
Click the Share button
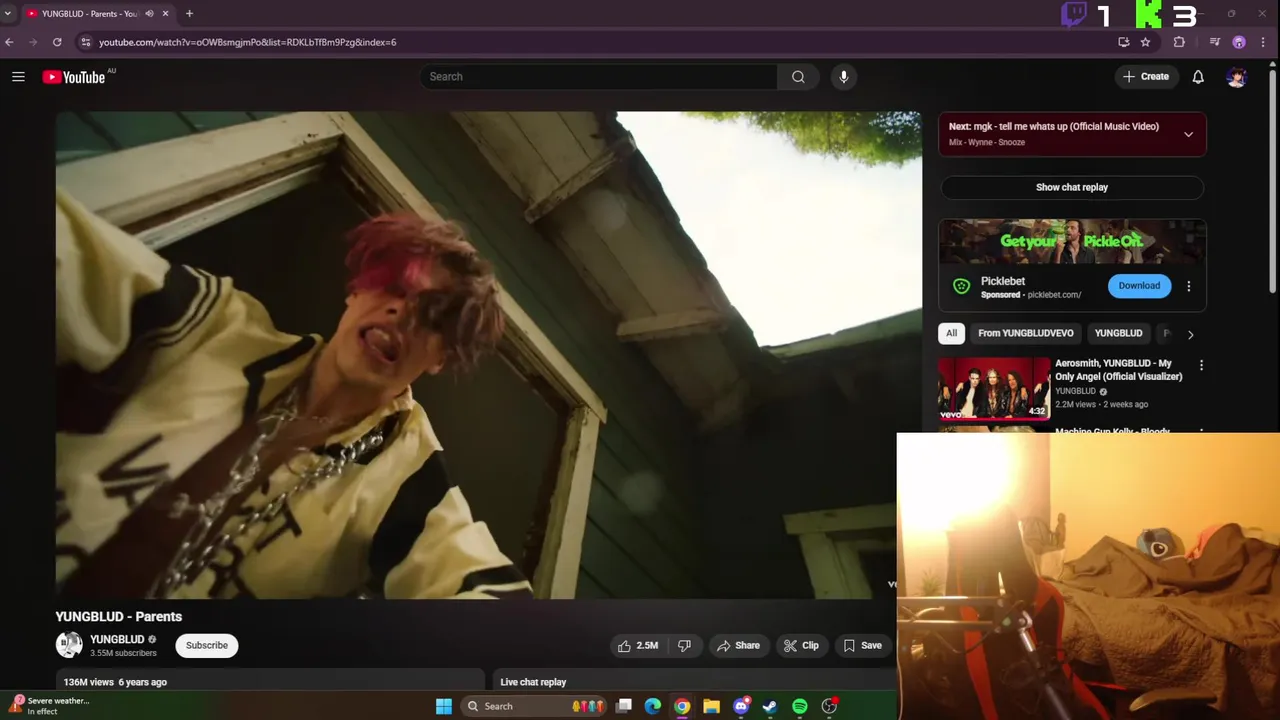[739, 646]
